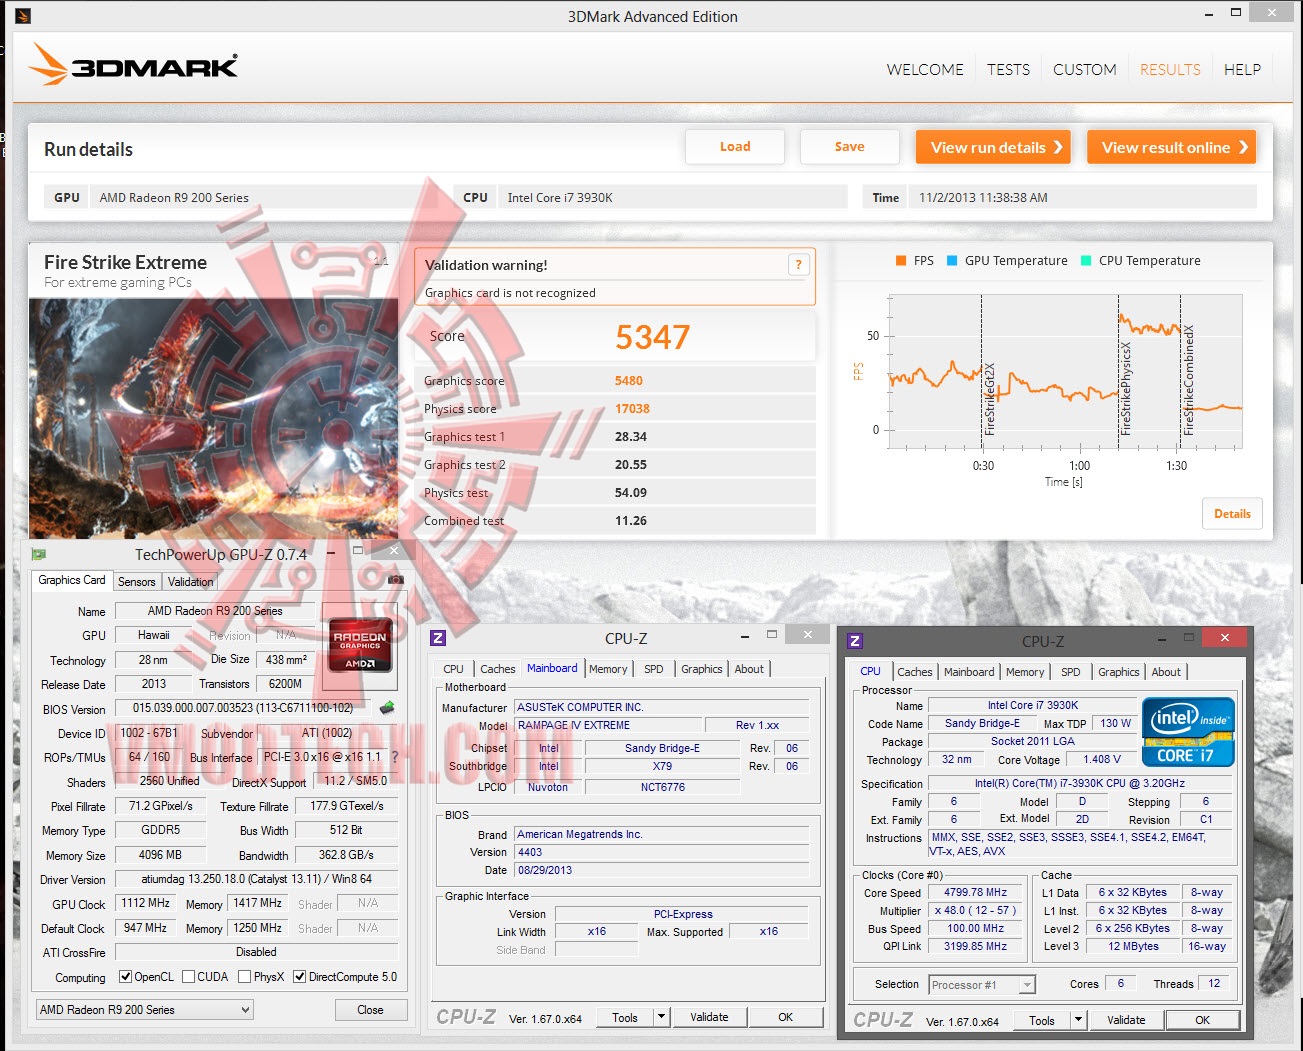Click the 3DMARK logo in the header

(x=133, y=65)
